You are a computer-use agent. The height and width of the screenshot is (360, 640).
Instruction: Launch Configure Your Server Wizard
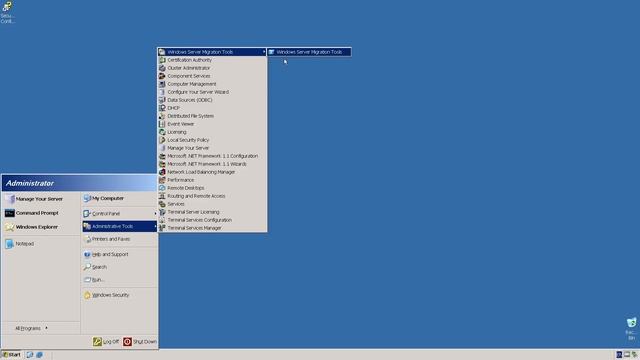pos(212,92)
